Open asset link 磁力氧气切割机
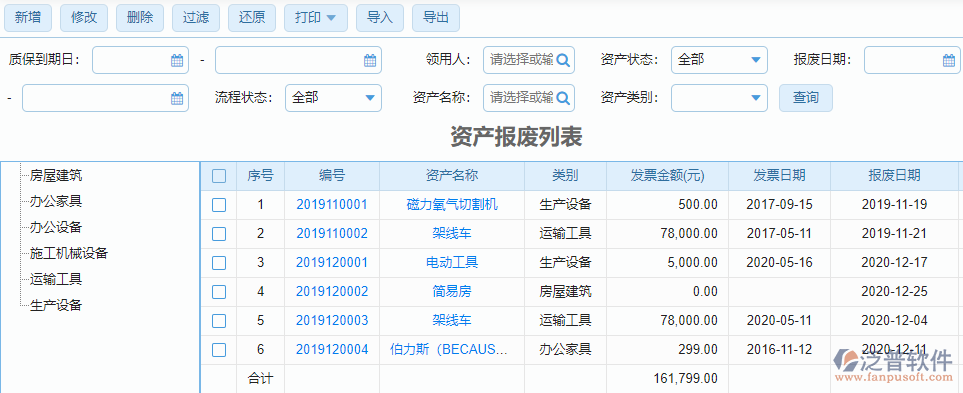Viewport: 963px width, 393px height. [x=452, y=205]
